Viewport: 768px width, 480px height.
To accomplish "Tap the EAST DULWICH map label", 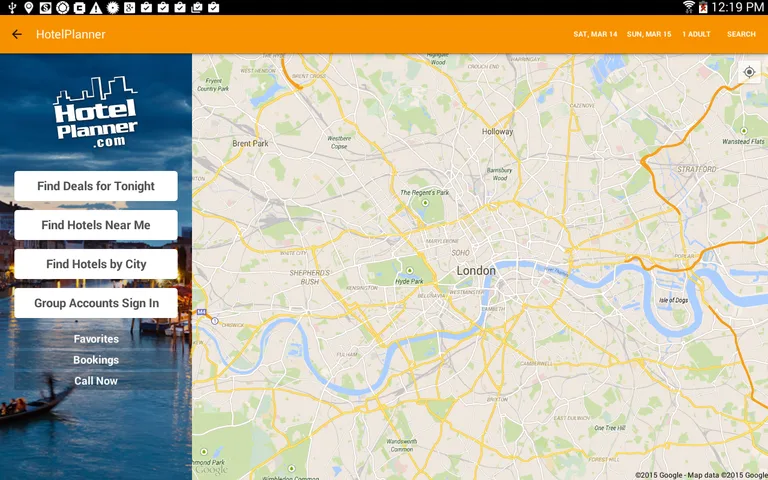I will tap(572, 418).
